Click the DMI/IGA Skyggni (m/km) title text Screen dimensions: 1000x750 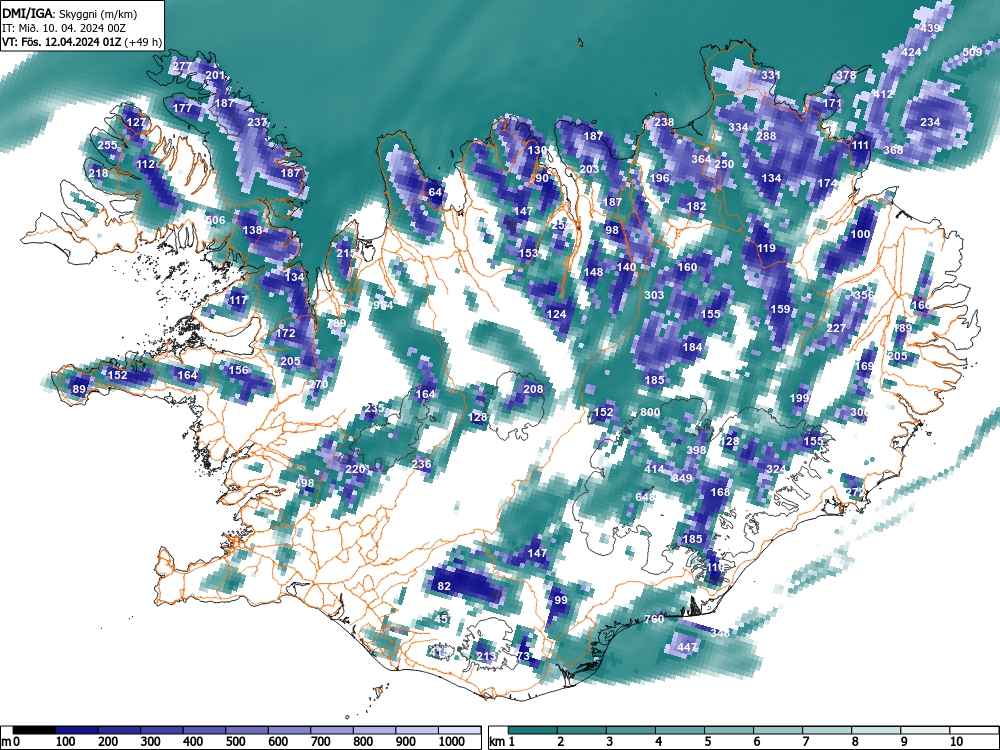coord(70,13)
